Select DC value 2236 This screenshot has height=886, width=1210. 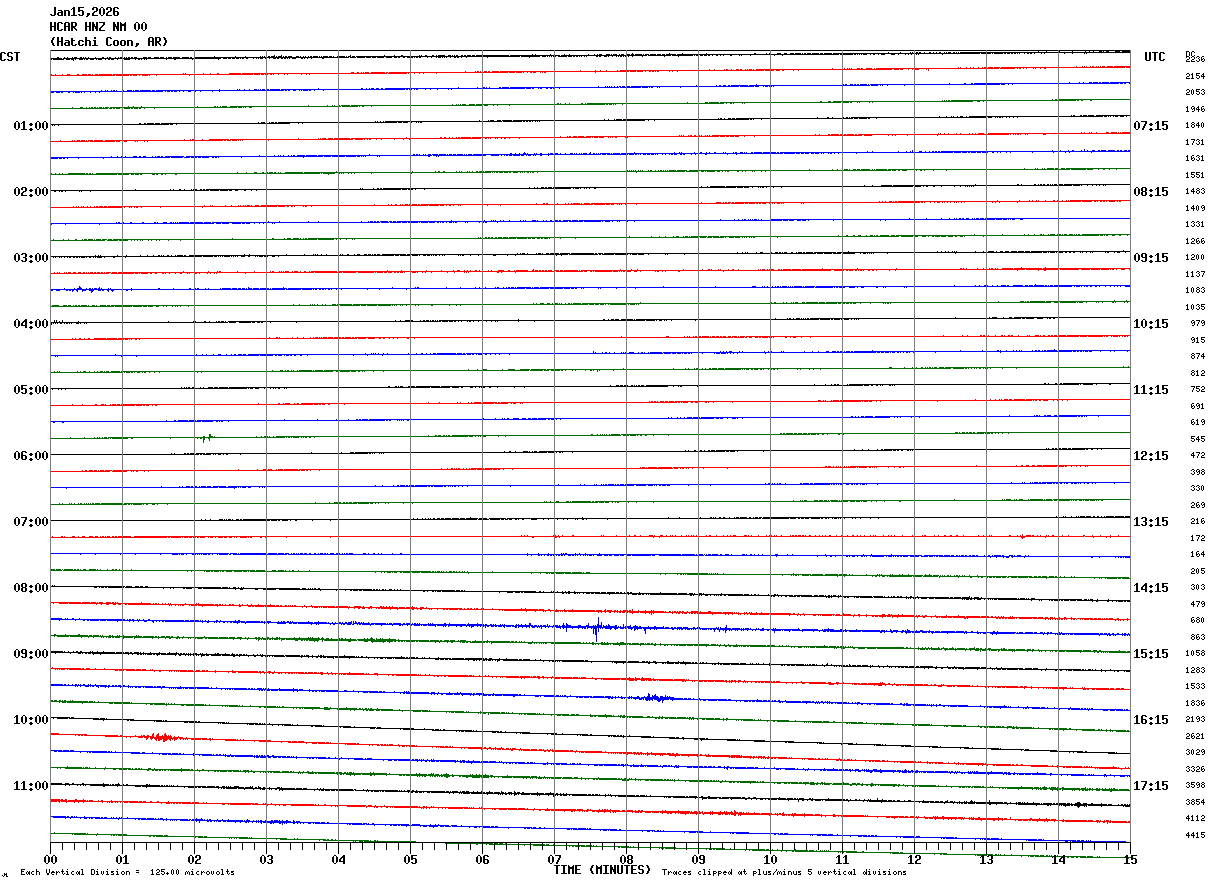[x=1195, y=60]
